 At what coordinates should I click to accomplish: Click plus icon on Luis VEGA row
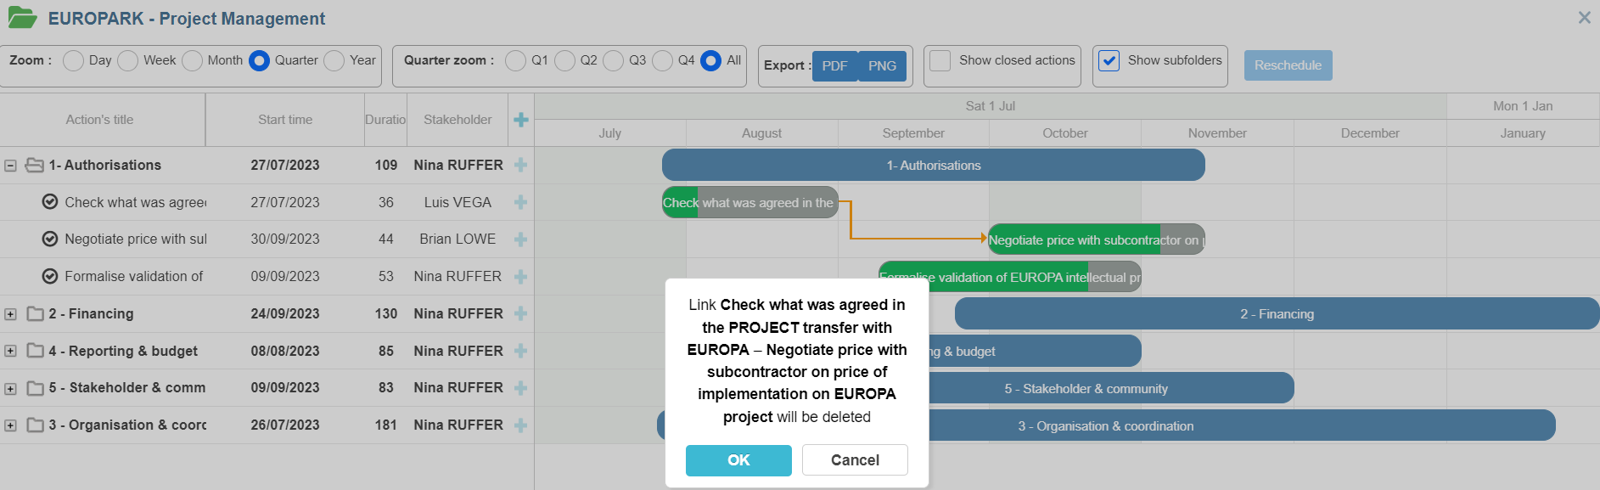point(521,202)
